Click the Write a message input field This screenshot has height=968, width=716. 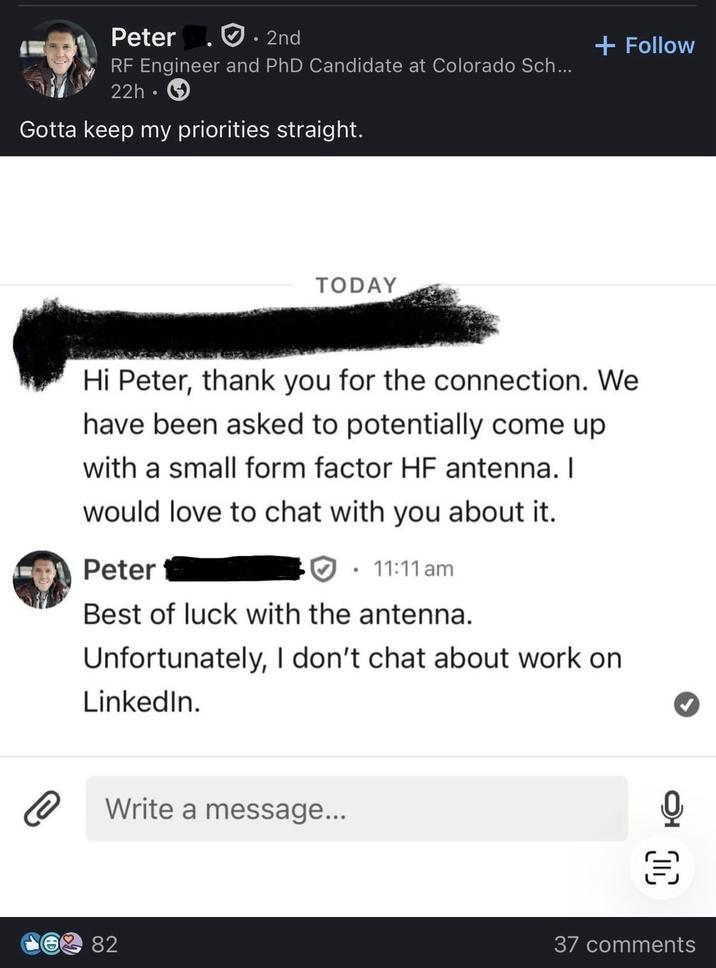click(355, 809)
